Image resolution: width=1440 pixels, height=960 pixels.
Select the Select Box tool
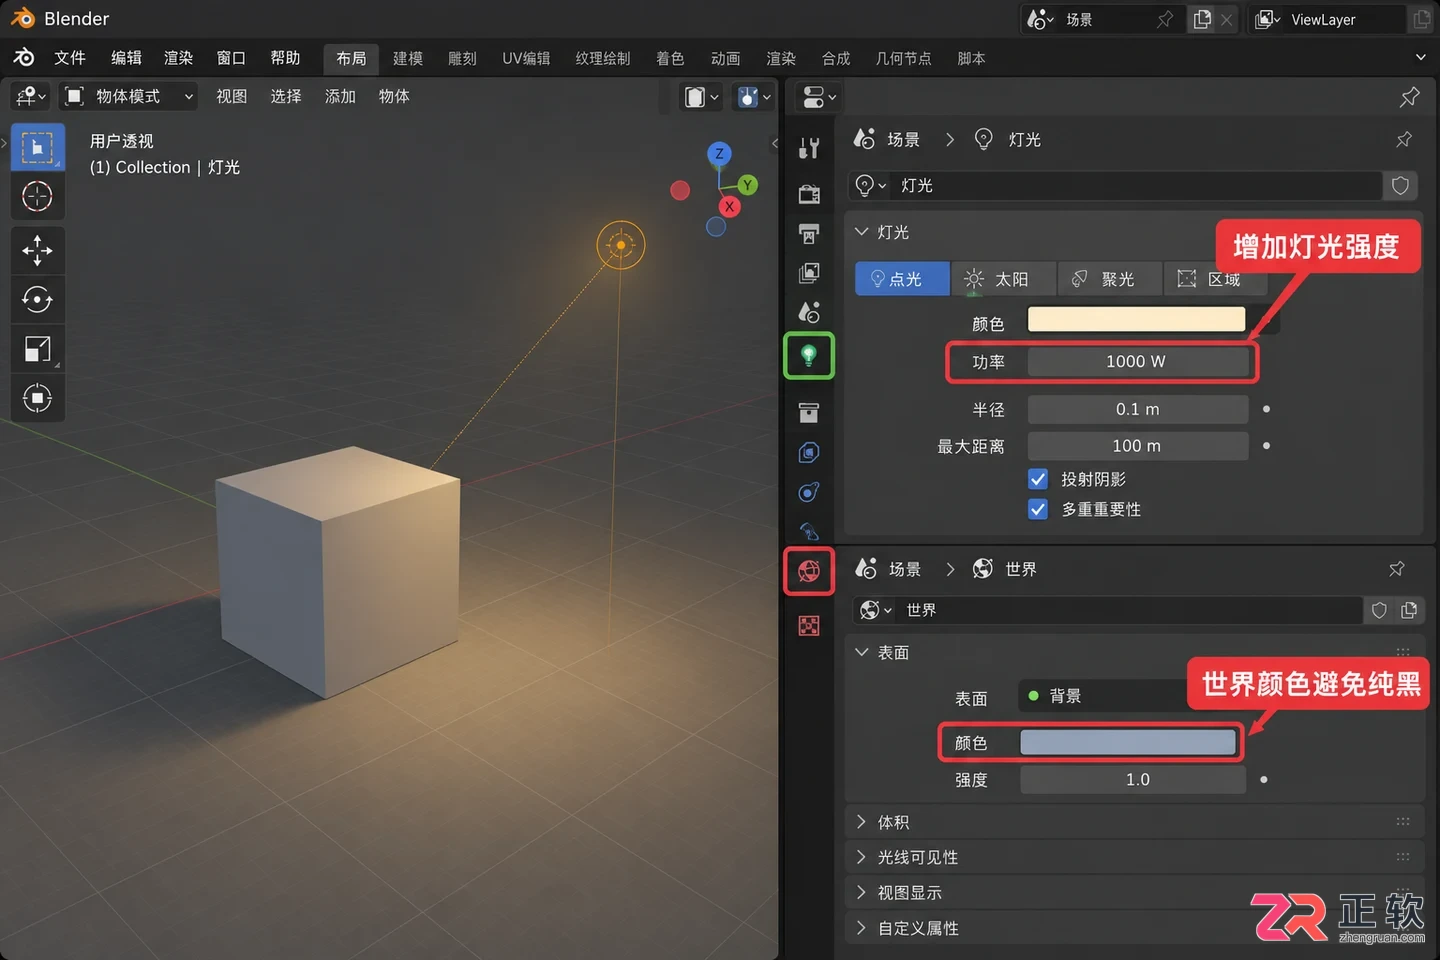pos(37,148)
